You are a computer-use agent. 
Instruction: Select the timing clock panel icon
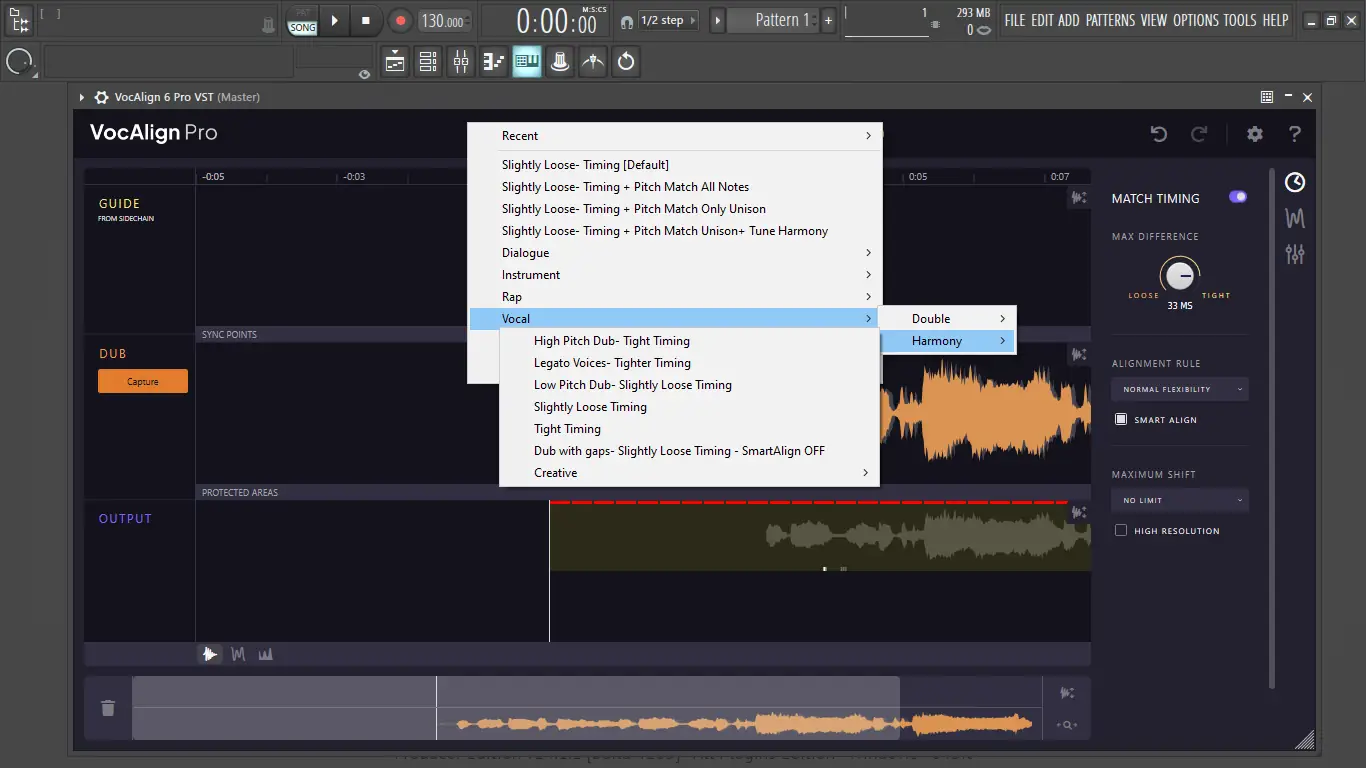point(1295,182)
